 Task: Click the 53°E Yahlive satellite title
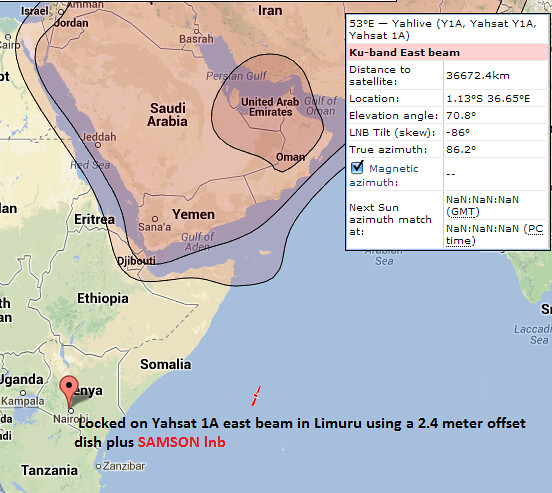click(x=443, y=30)
